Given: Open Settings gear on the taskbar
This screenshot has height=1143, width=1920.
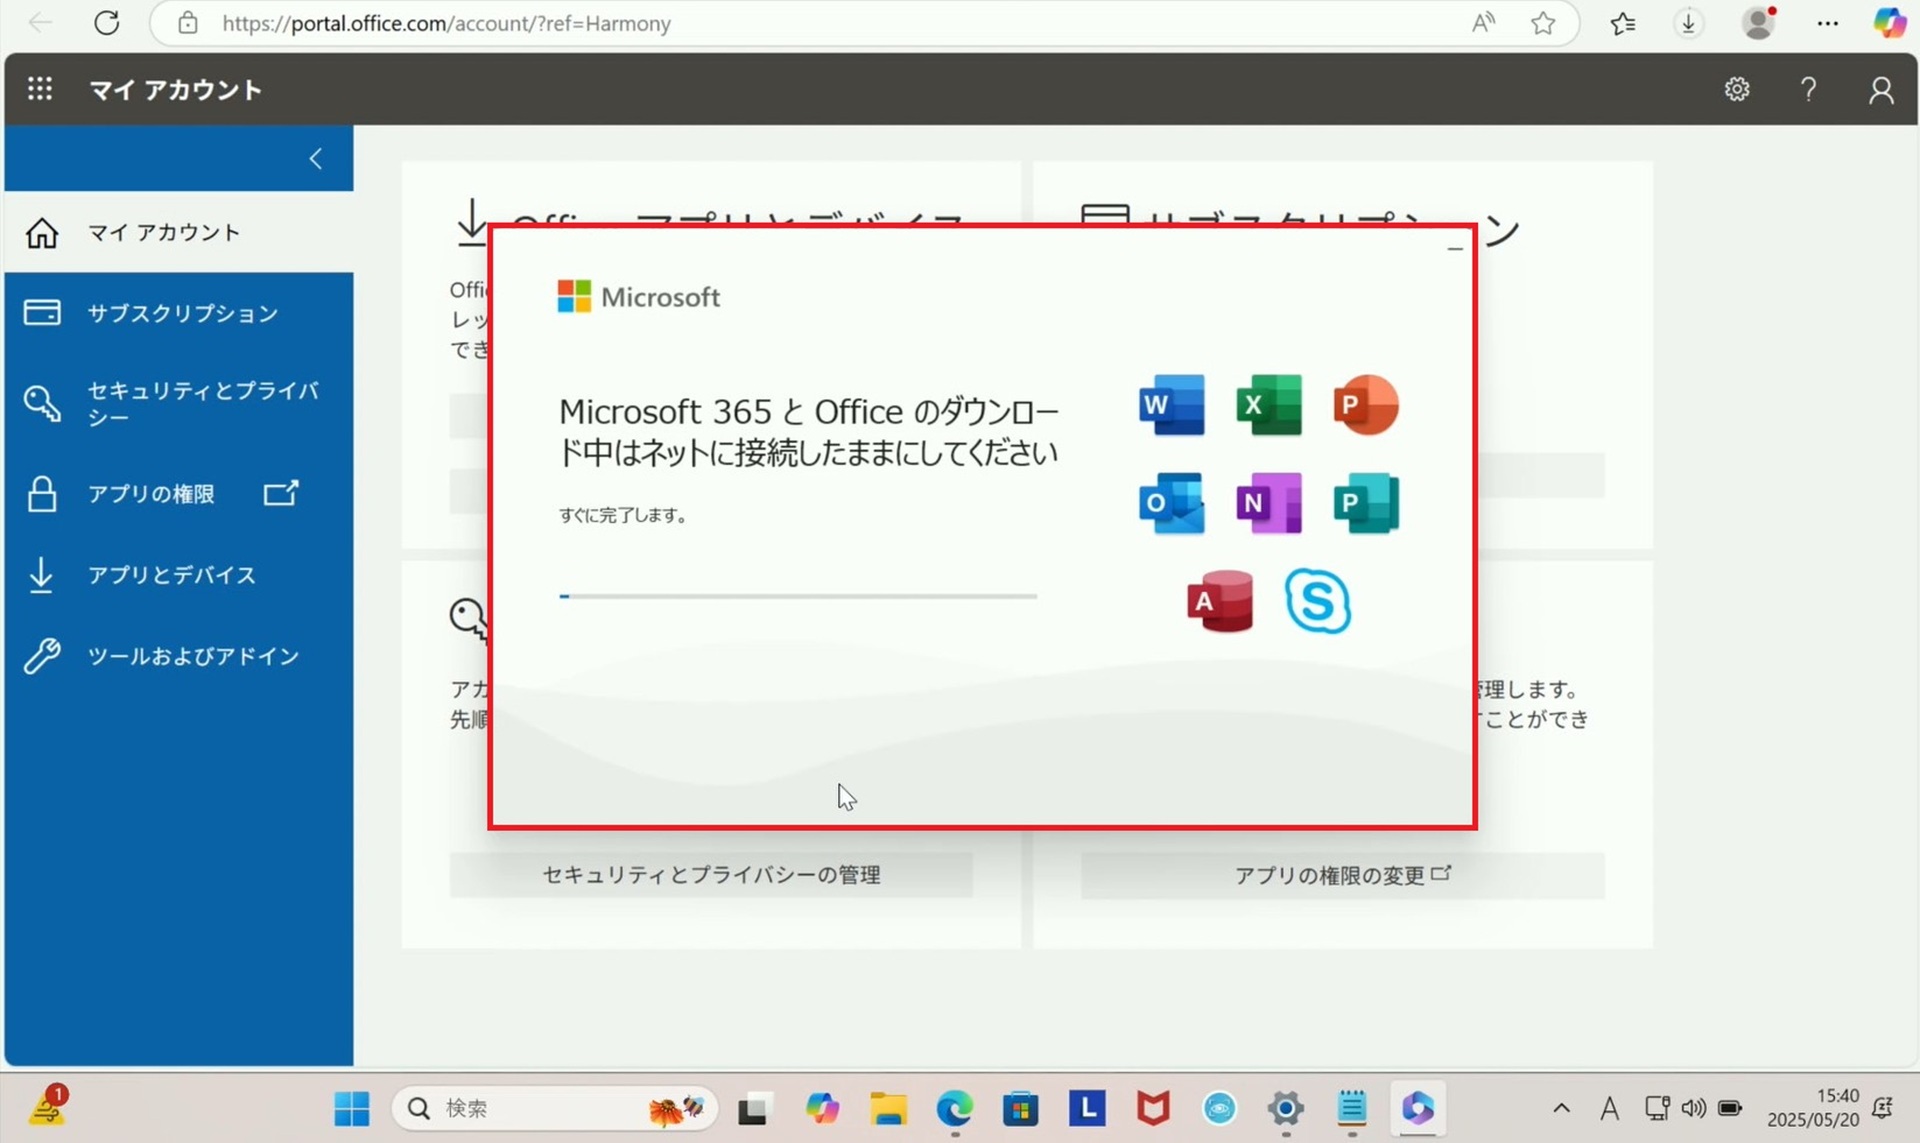Looking at the screenshot, I should click(1286, 1108).
